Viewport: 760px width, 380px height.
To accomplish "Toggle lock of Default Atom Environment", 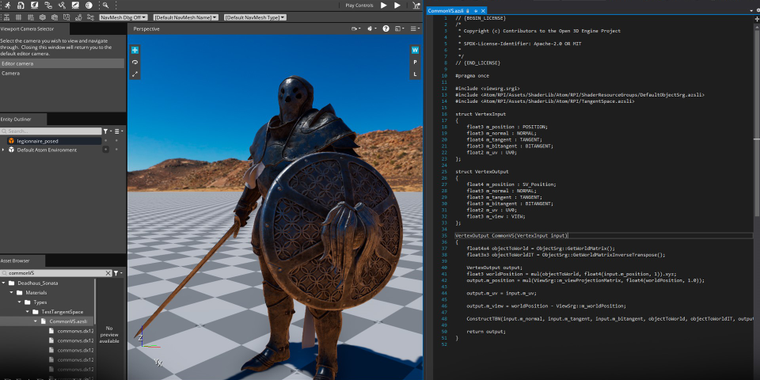I will point(116,150).
